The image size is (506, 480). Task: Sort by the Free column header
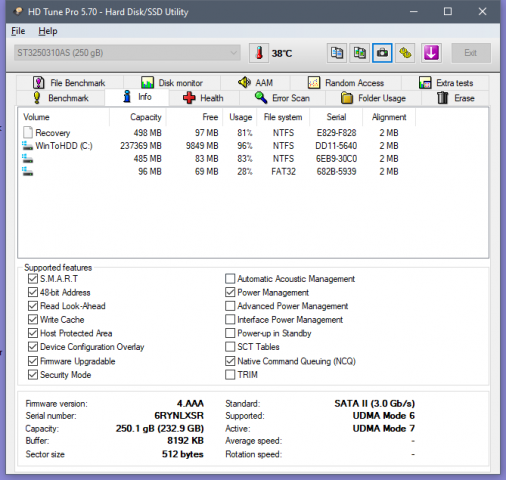point(194,117)
